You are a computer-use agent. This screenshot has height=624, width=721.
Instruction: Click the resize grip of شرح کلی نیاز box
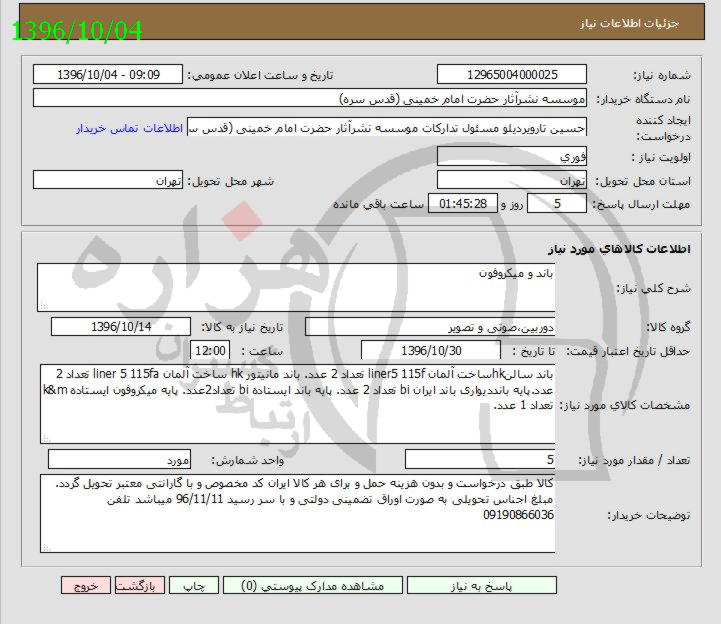click(x=44, y=306)
